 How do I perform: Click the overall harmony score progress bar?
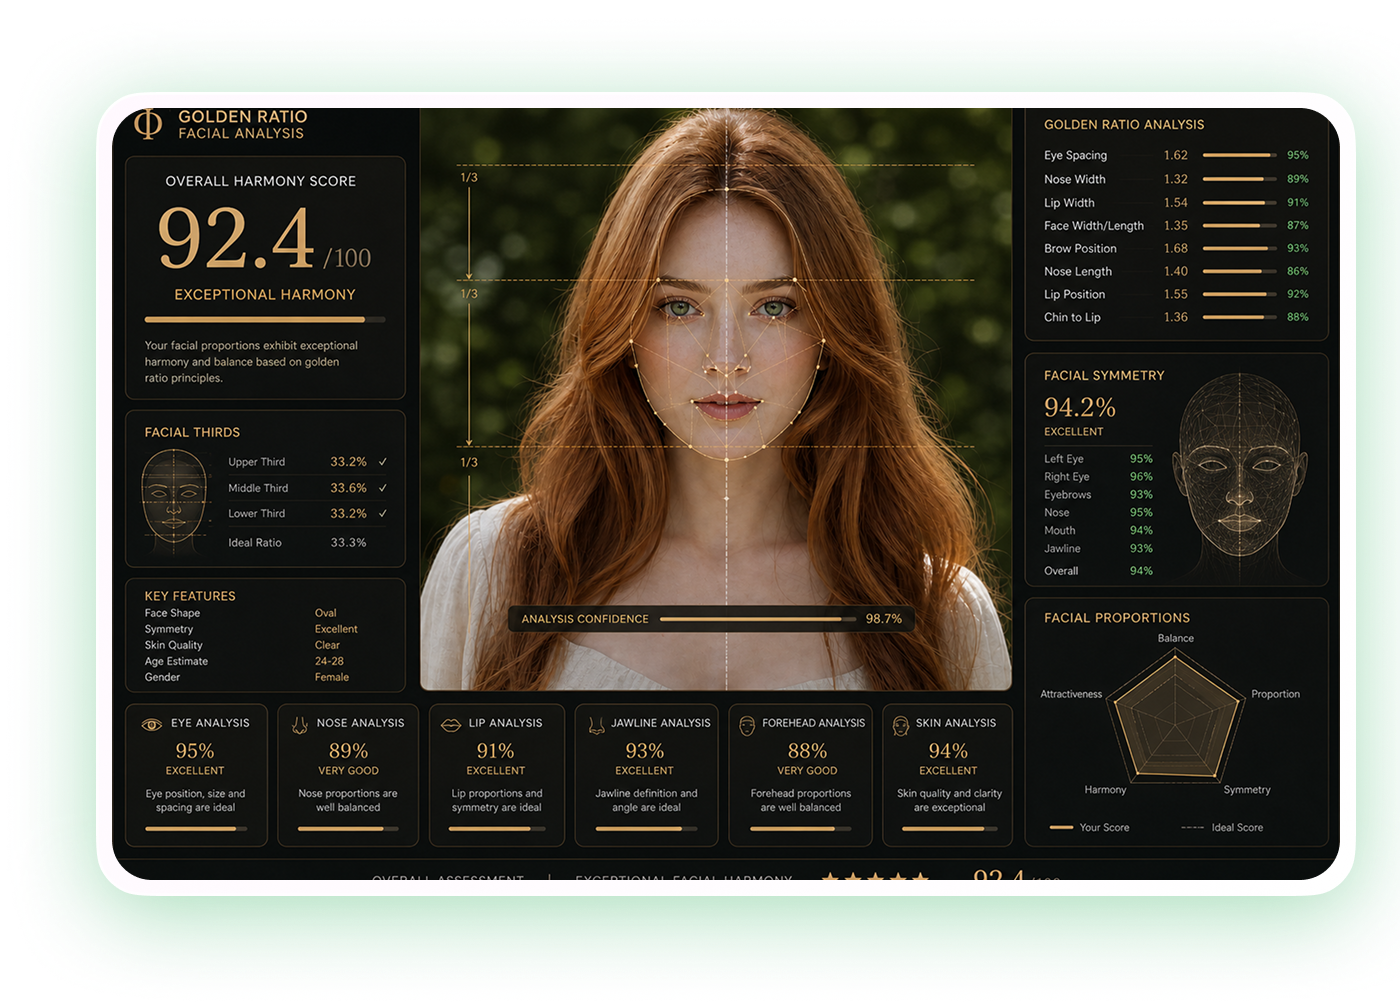click(x=265, y=320)
